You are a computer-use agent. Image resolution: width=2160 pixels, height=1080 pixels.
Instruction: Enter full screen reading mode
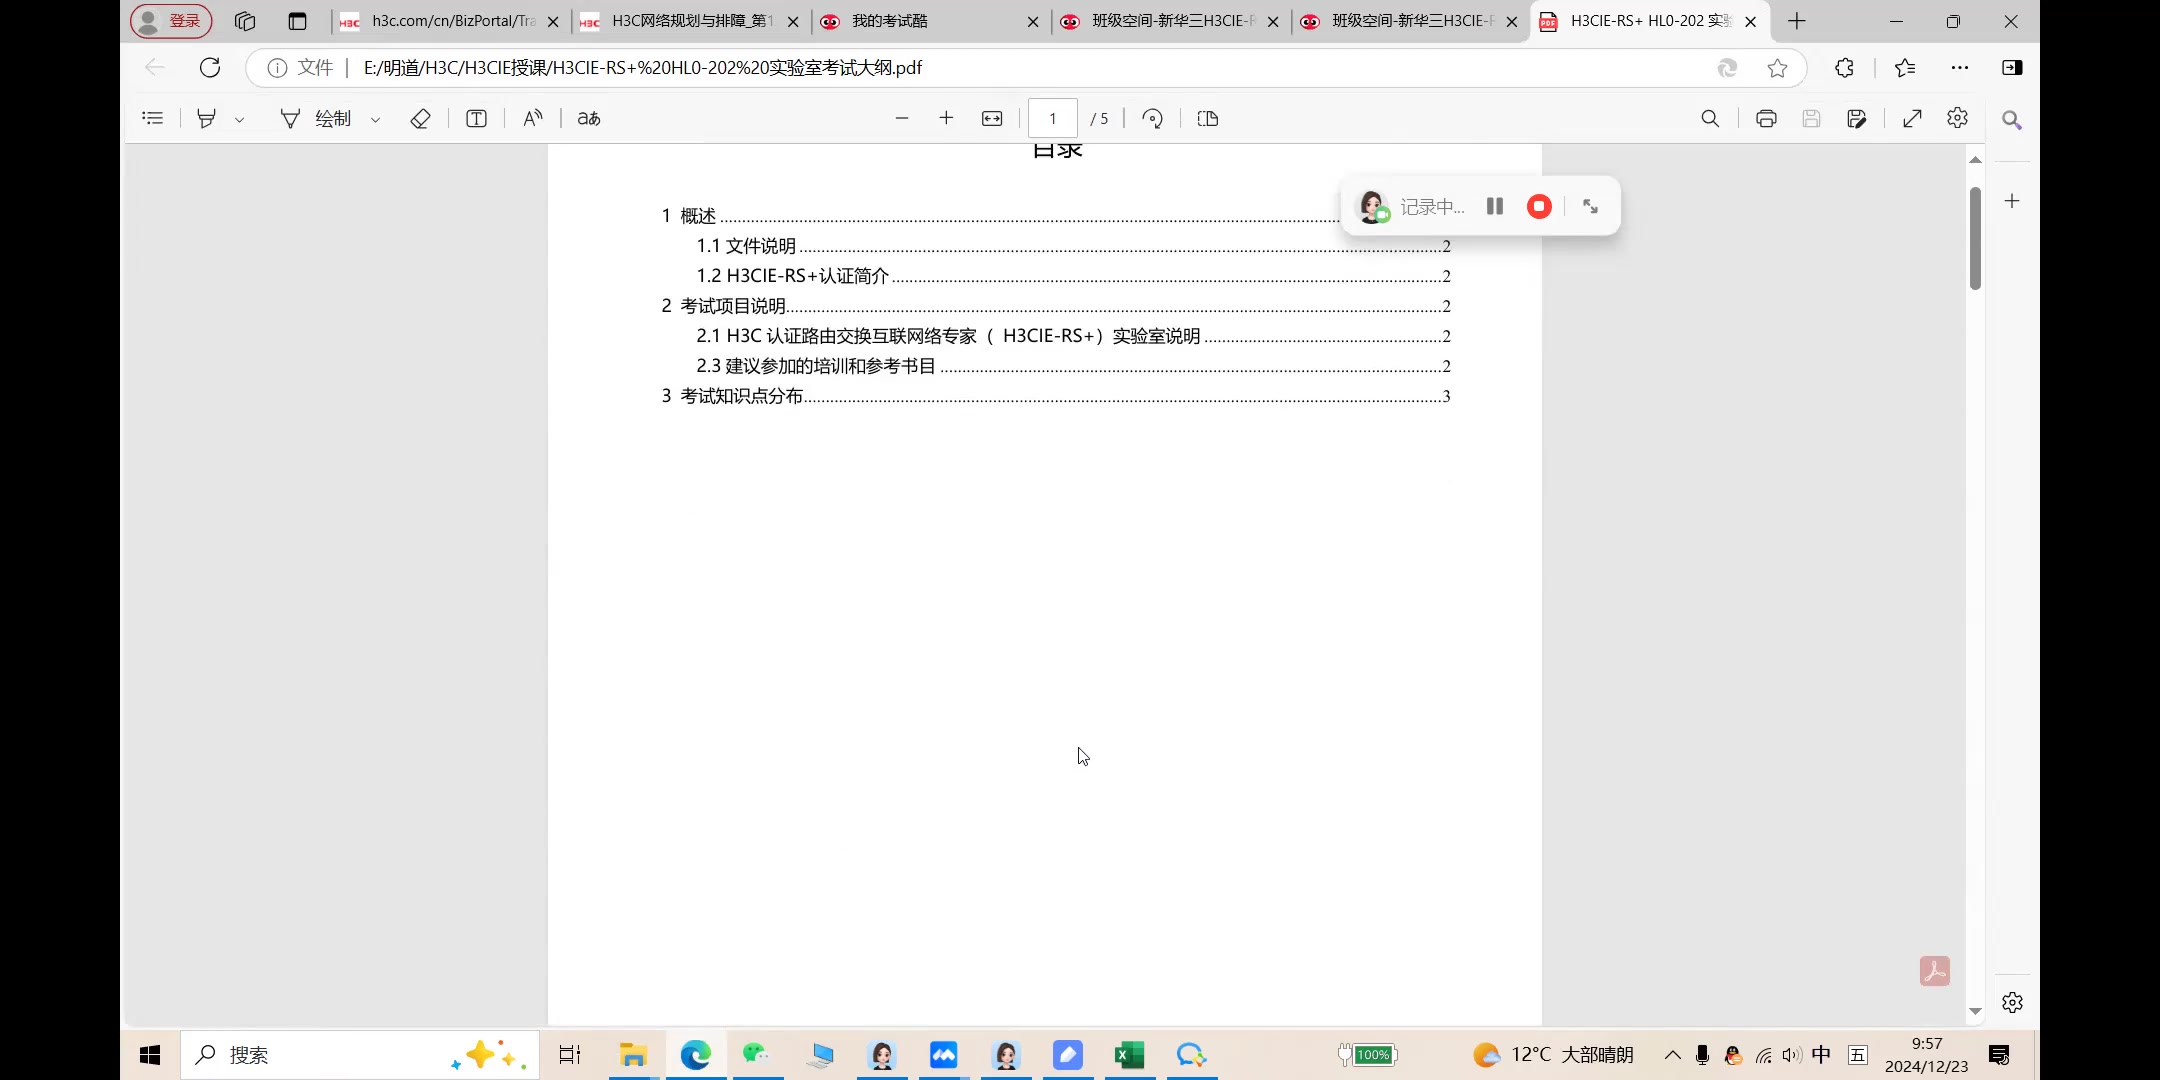pyautogui.click(x=1913, y=118)
